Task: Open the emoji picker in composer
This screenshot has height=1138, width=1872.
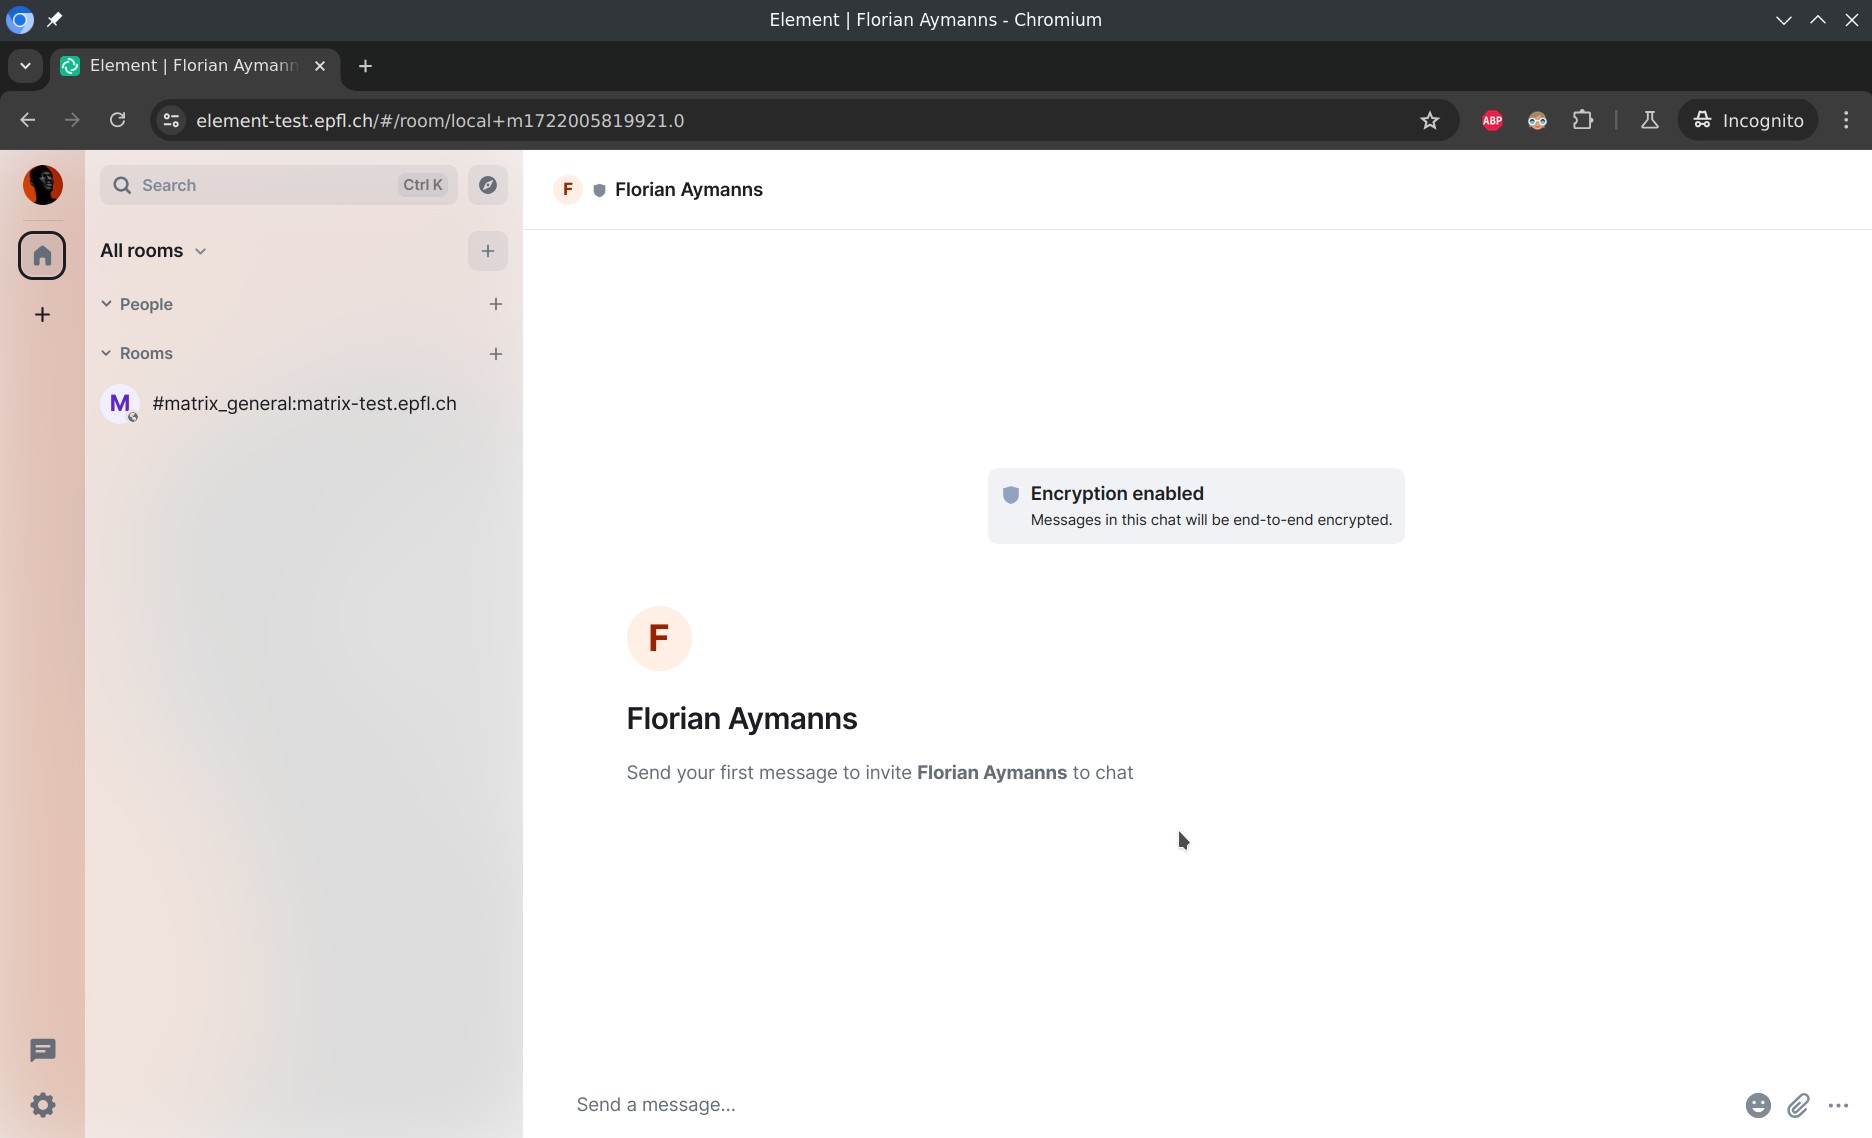Action: 1757,1105
